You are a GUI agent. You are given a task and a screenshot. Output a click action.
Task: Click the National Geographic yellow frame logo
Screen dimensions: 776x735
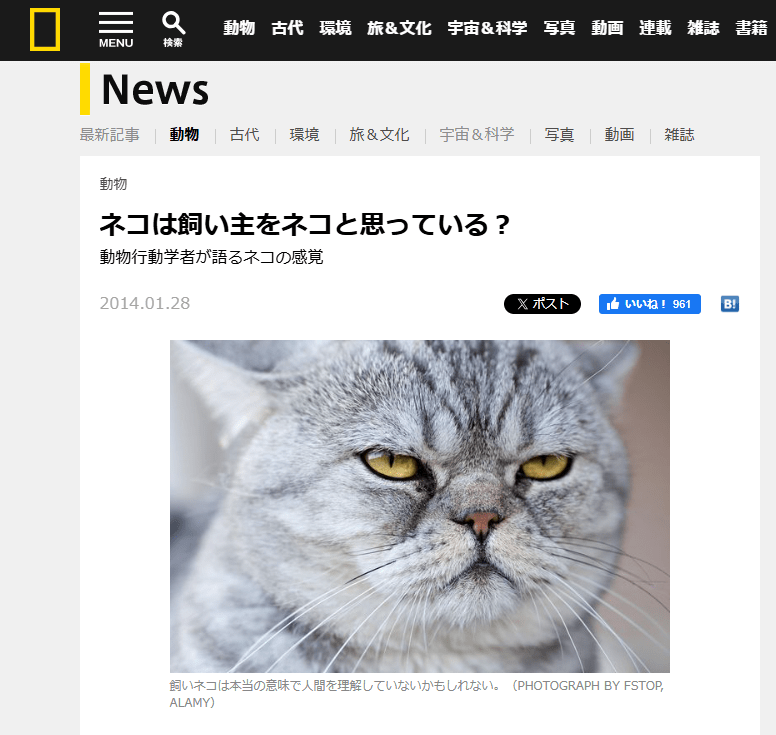[x=45, y=30]
